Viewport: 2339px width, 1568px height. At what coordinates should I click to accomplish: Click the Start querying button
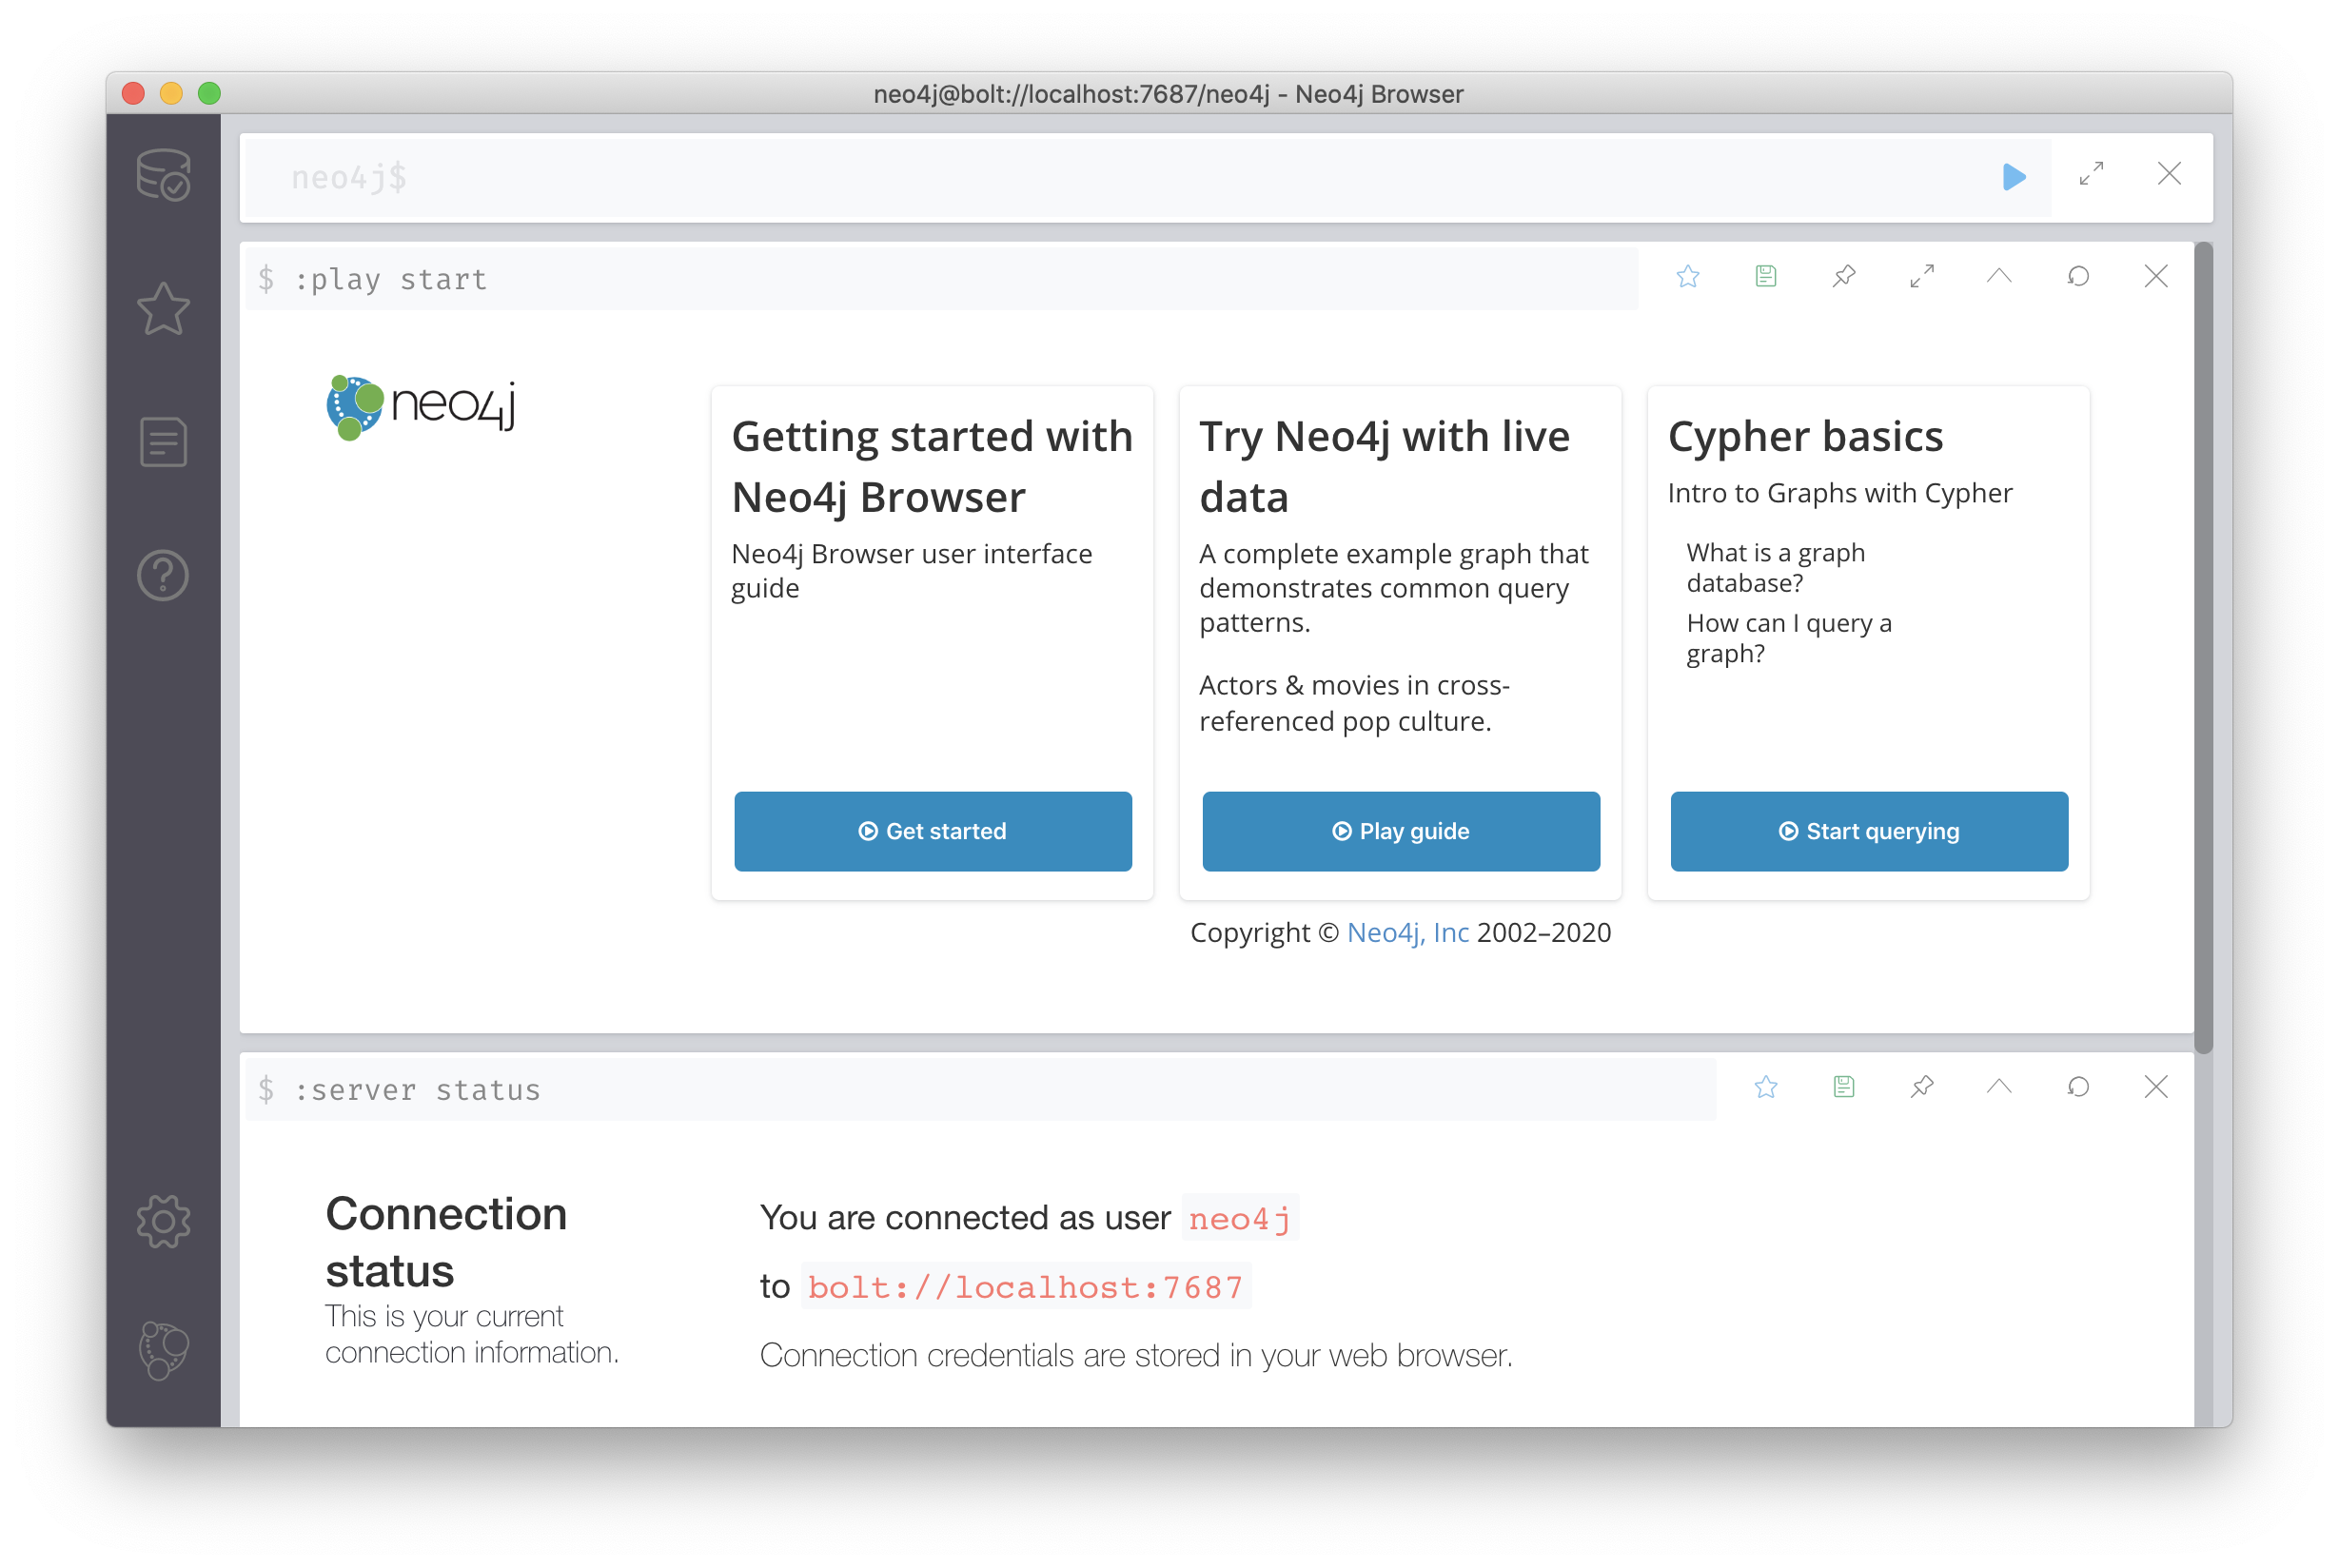pyautogui.click(x=1867, y=831)
